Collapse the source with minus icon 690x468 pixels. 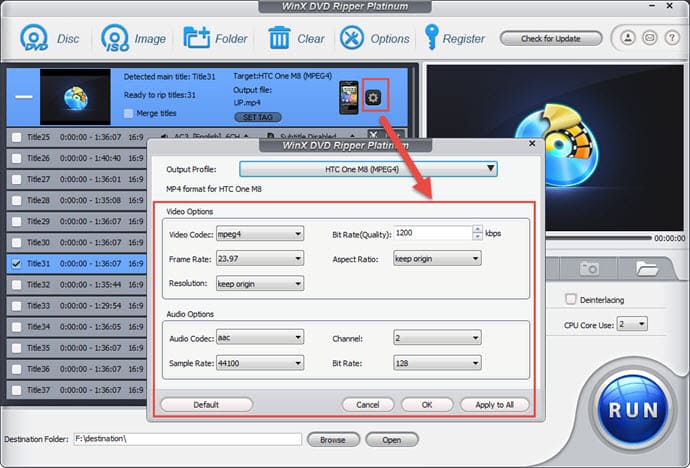pyautogui.click(x=24, y=97)
